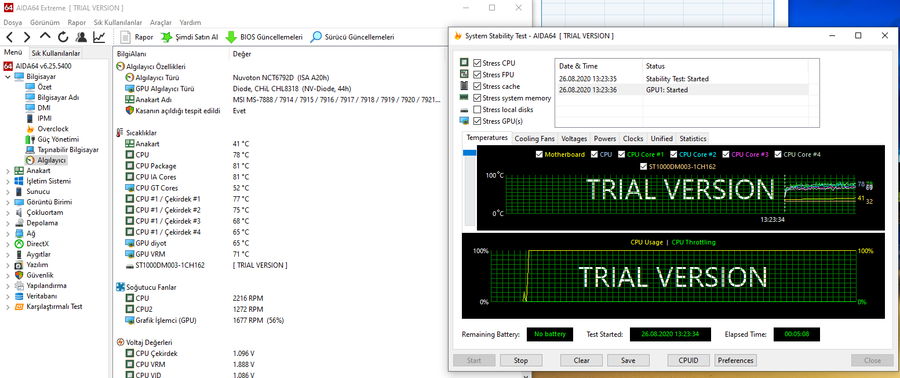The image size is (900, 378).
Task: Select the GPU1: Started log row
Action: 682,90
